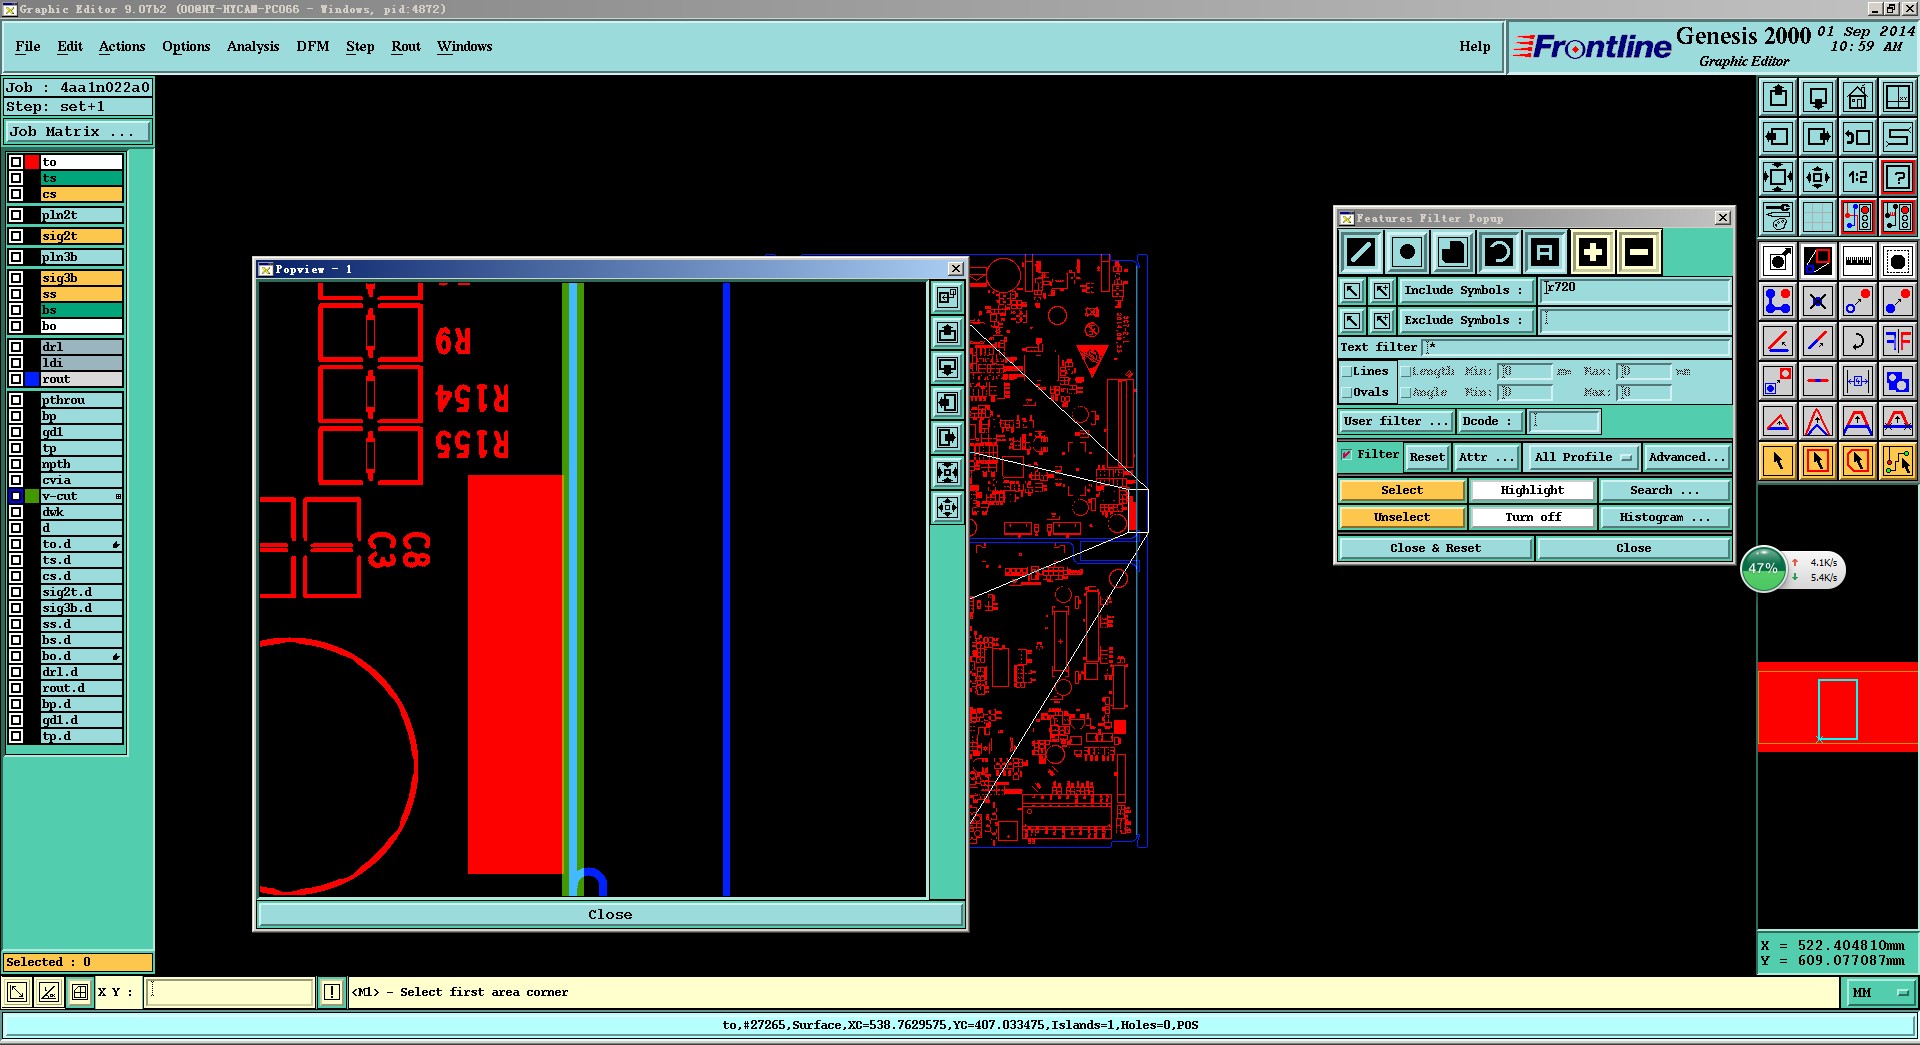Image resolution: width=1920 pixels, height=1045 pixels.
Task: Open the File menu
Action: tap(28, 47)
